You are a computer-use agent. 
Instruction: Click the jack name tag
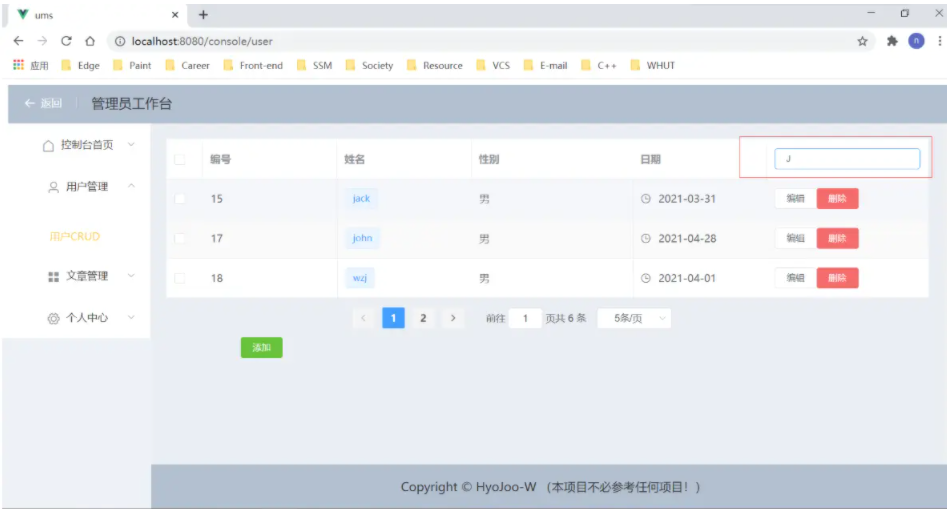[x=361, y=199]
